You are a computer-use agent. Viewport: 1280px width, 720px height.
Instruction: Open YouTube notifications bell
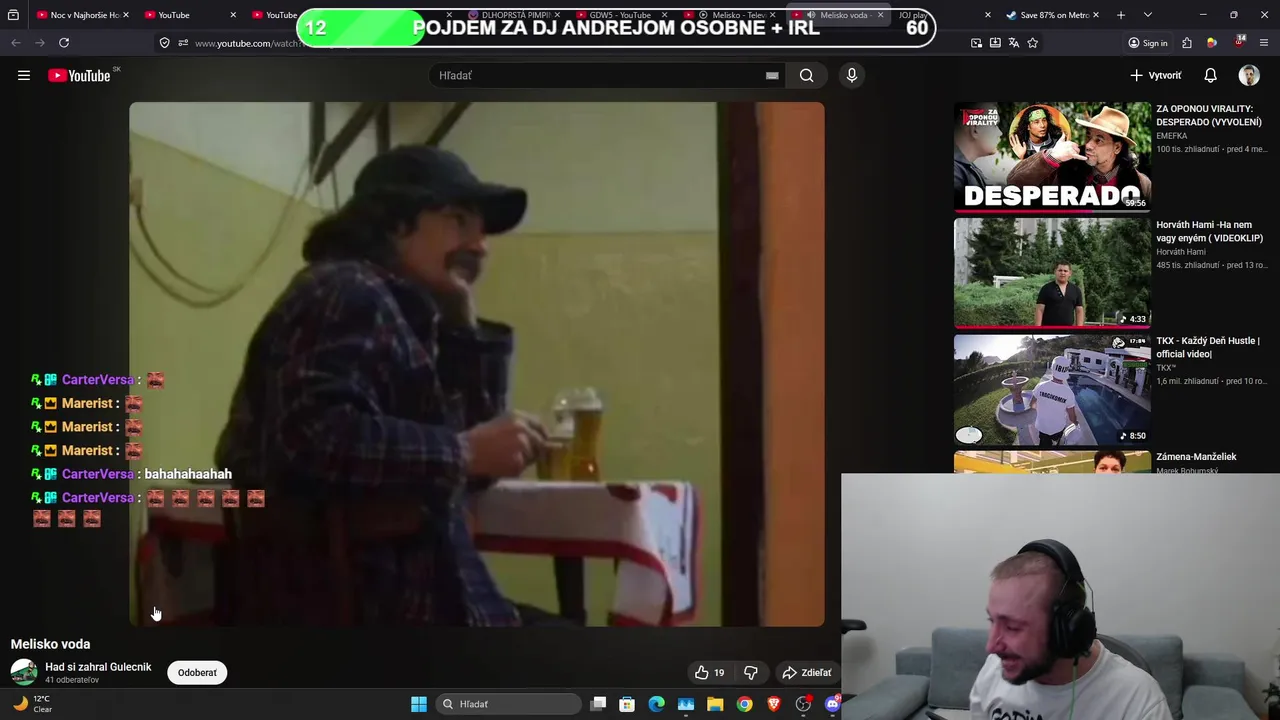1210,75
